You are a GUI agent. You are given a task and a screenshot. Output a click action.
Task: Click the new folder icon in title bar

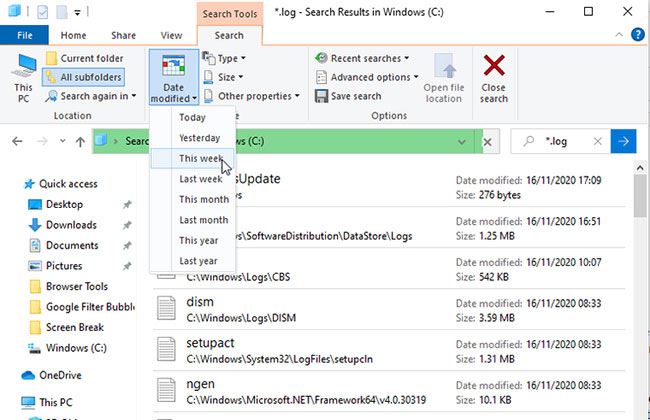(x=62, y=12)
